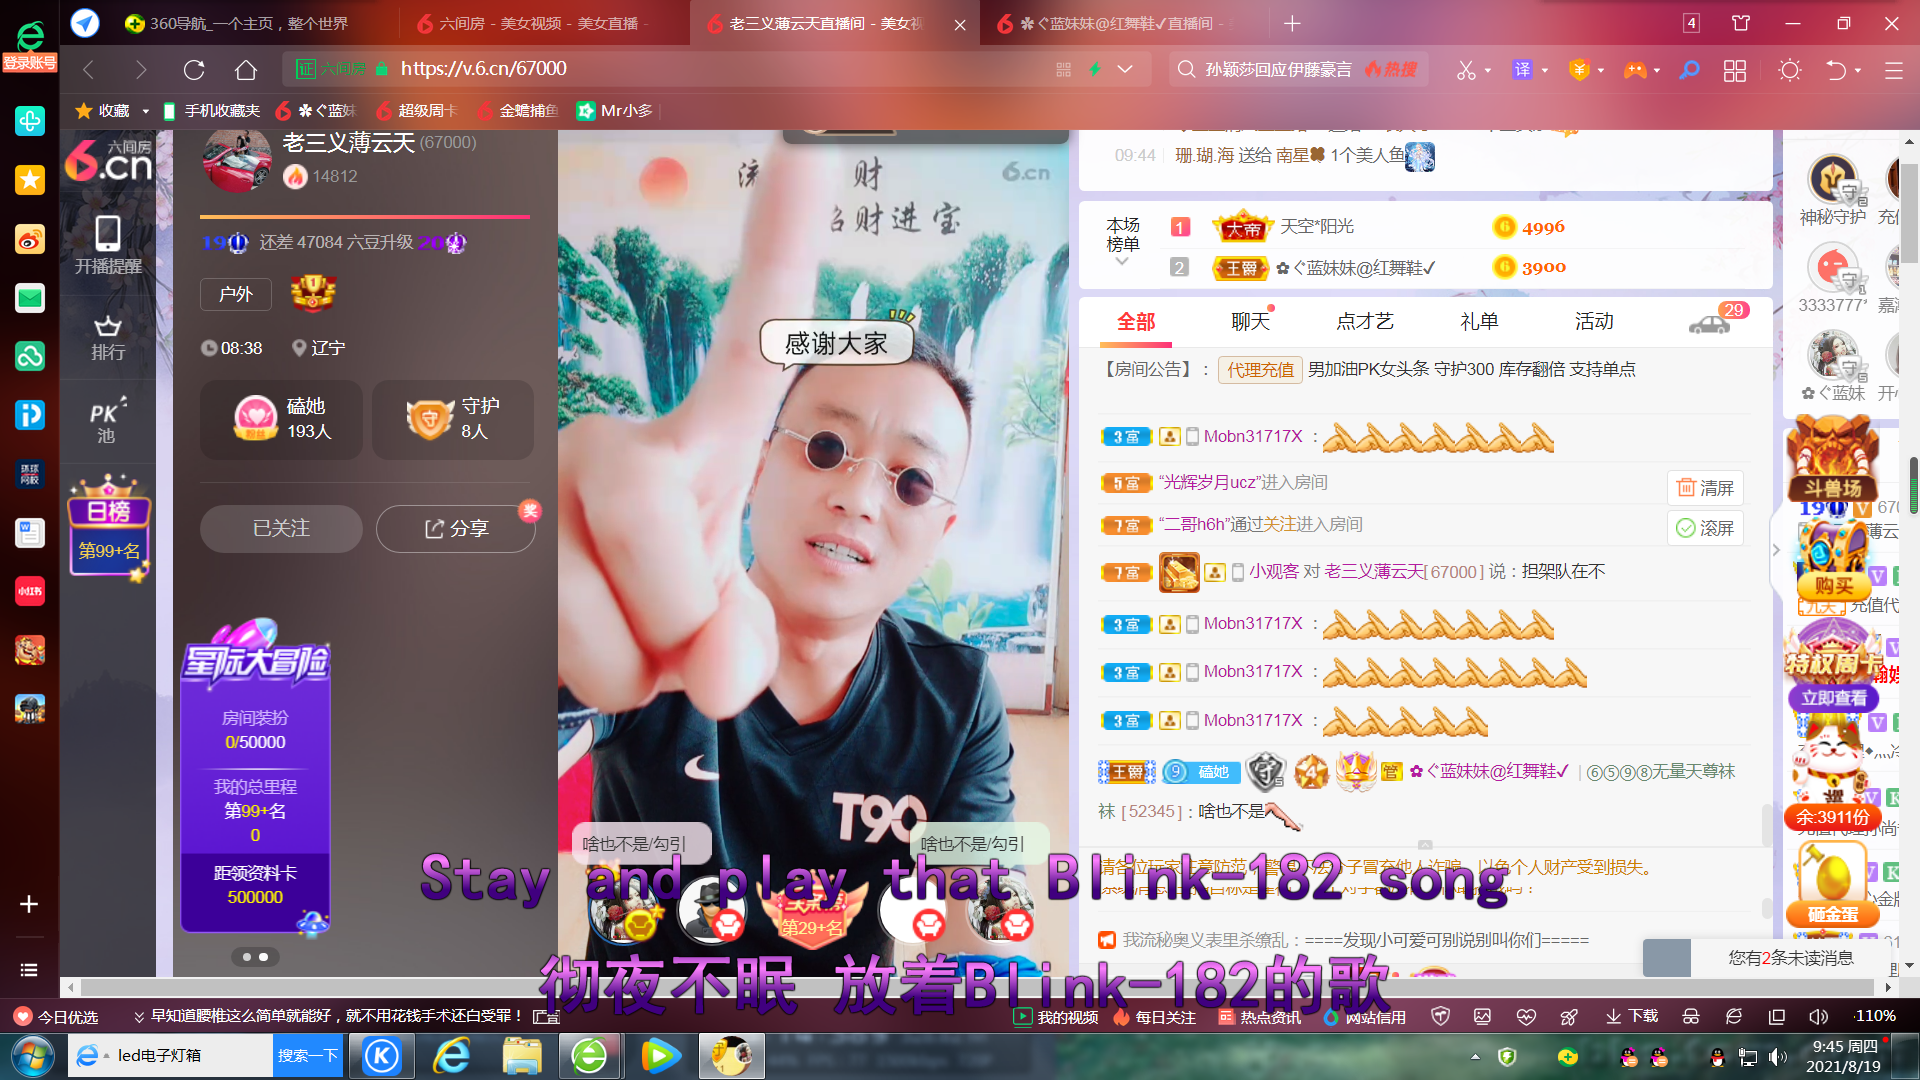Open the trophy badge next to 户外
The width and height of the screenshot is (1920, 1080).
click(313, 294)
